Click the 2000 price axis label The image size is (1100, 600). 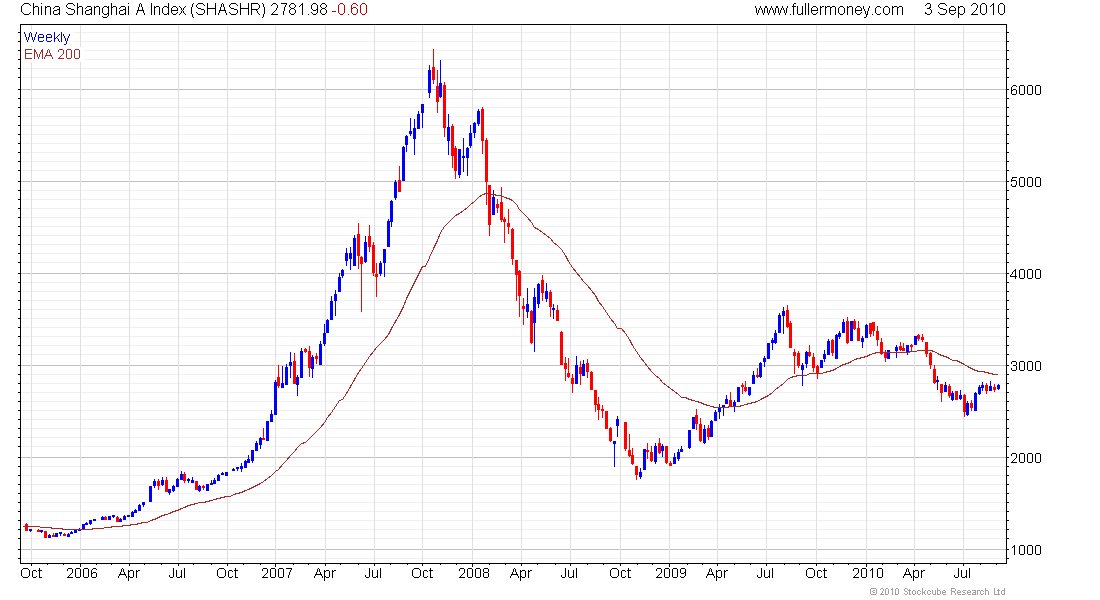click(1025, 458)
